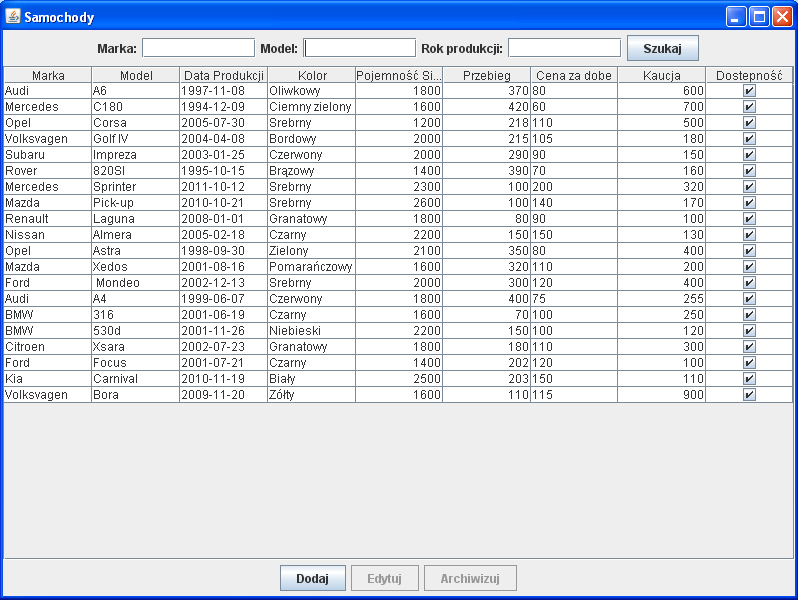Click the Archiwizuj button

pos(470,578)
